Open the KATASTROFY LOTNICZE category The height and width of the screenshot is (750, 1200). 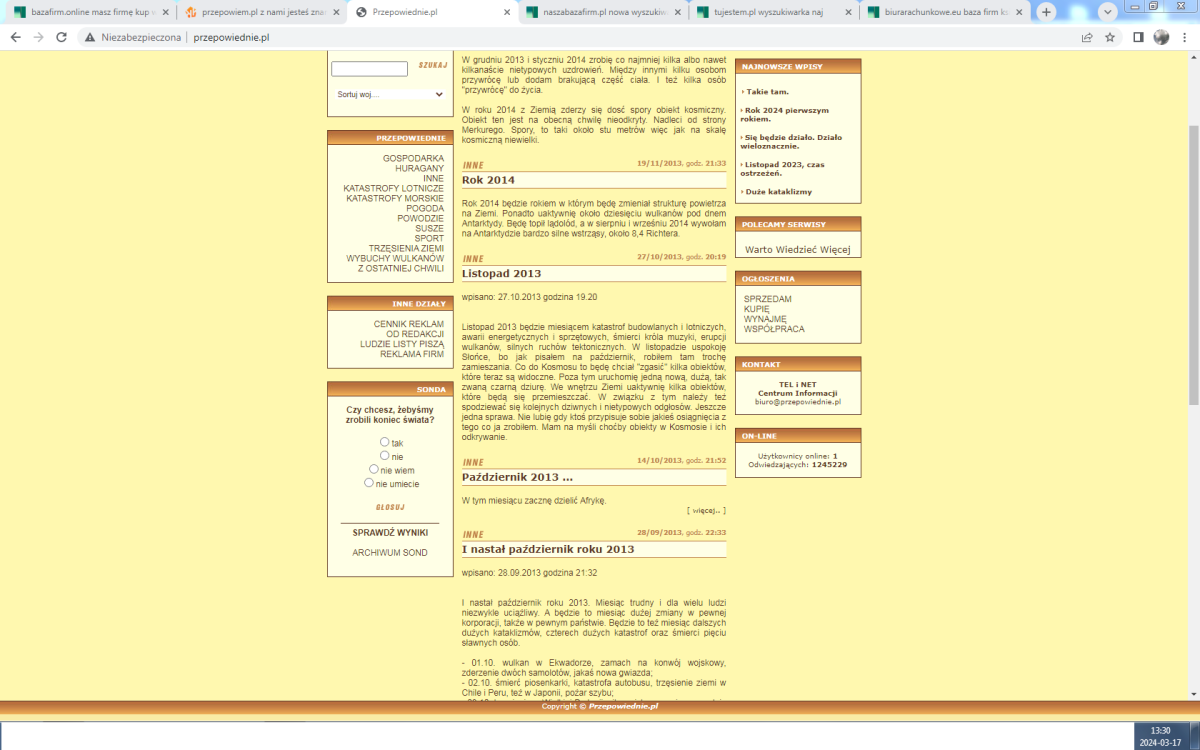pyautogui.click(x=393, y=188)
